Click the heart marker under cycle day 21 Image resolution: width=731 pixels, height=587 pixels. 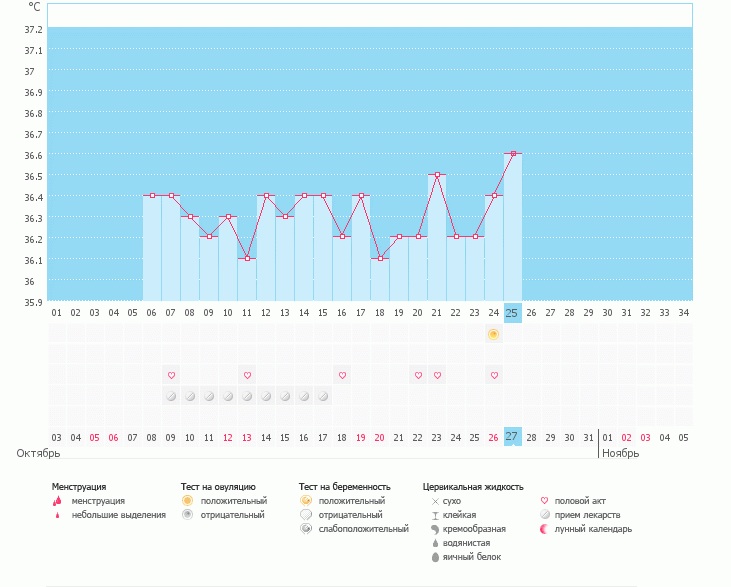point(437,375)
